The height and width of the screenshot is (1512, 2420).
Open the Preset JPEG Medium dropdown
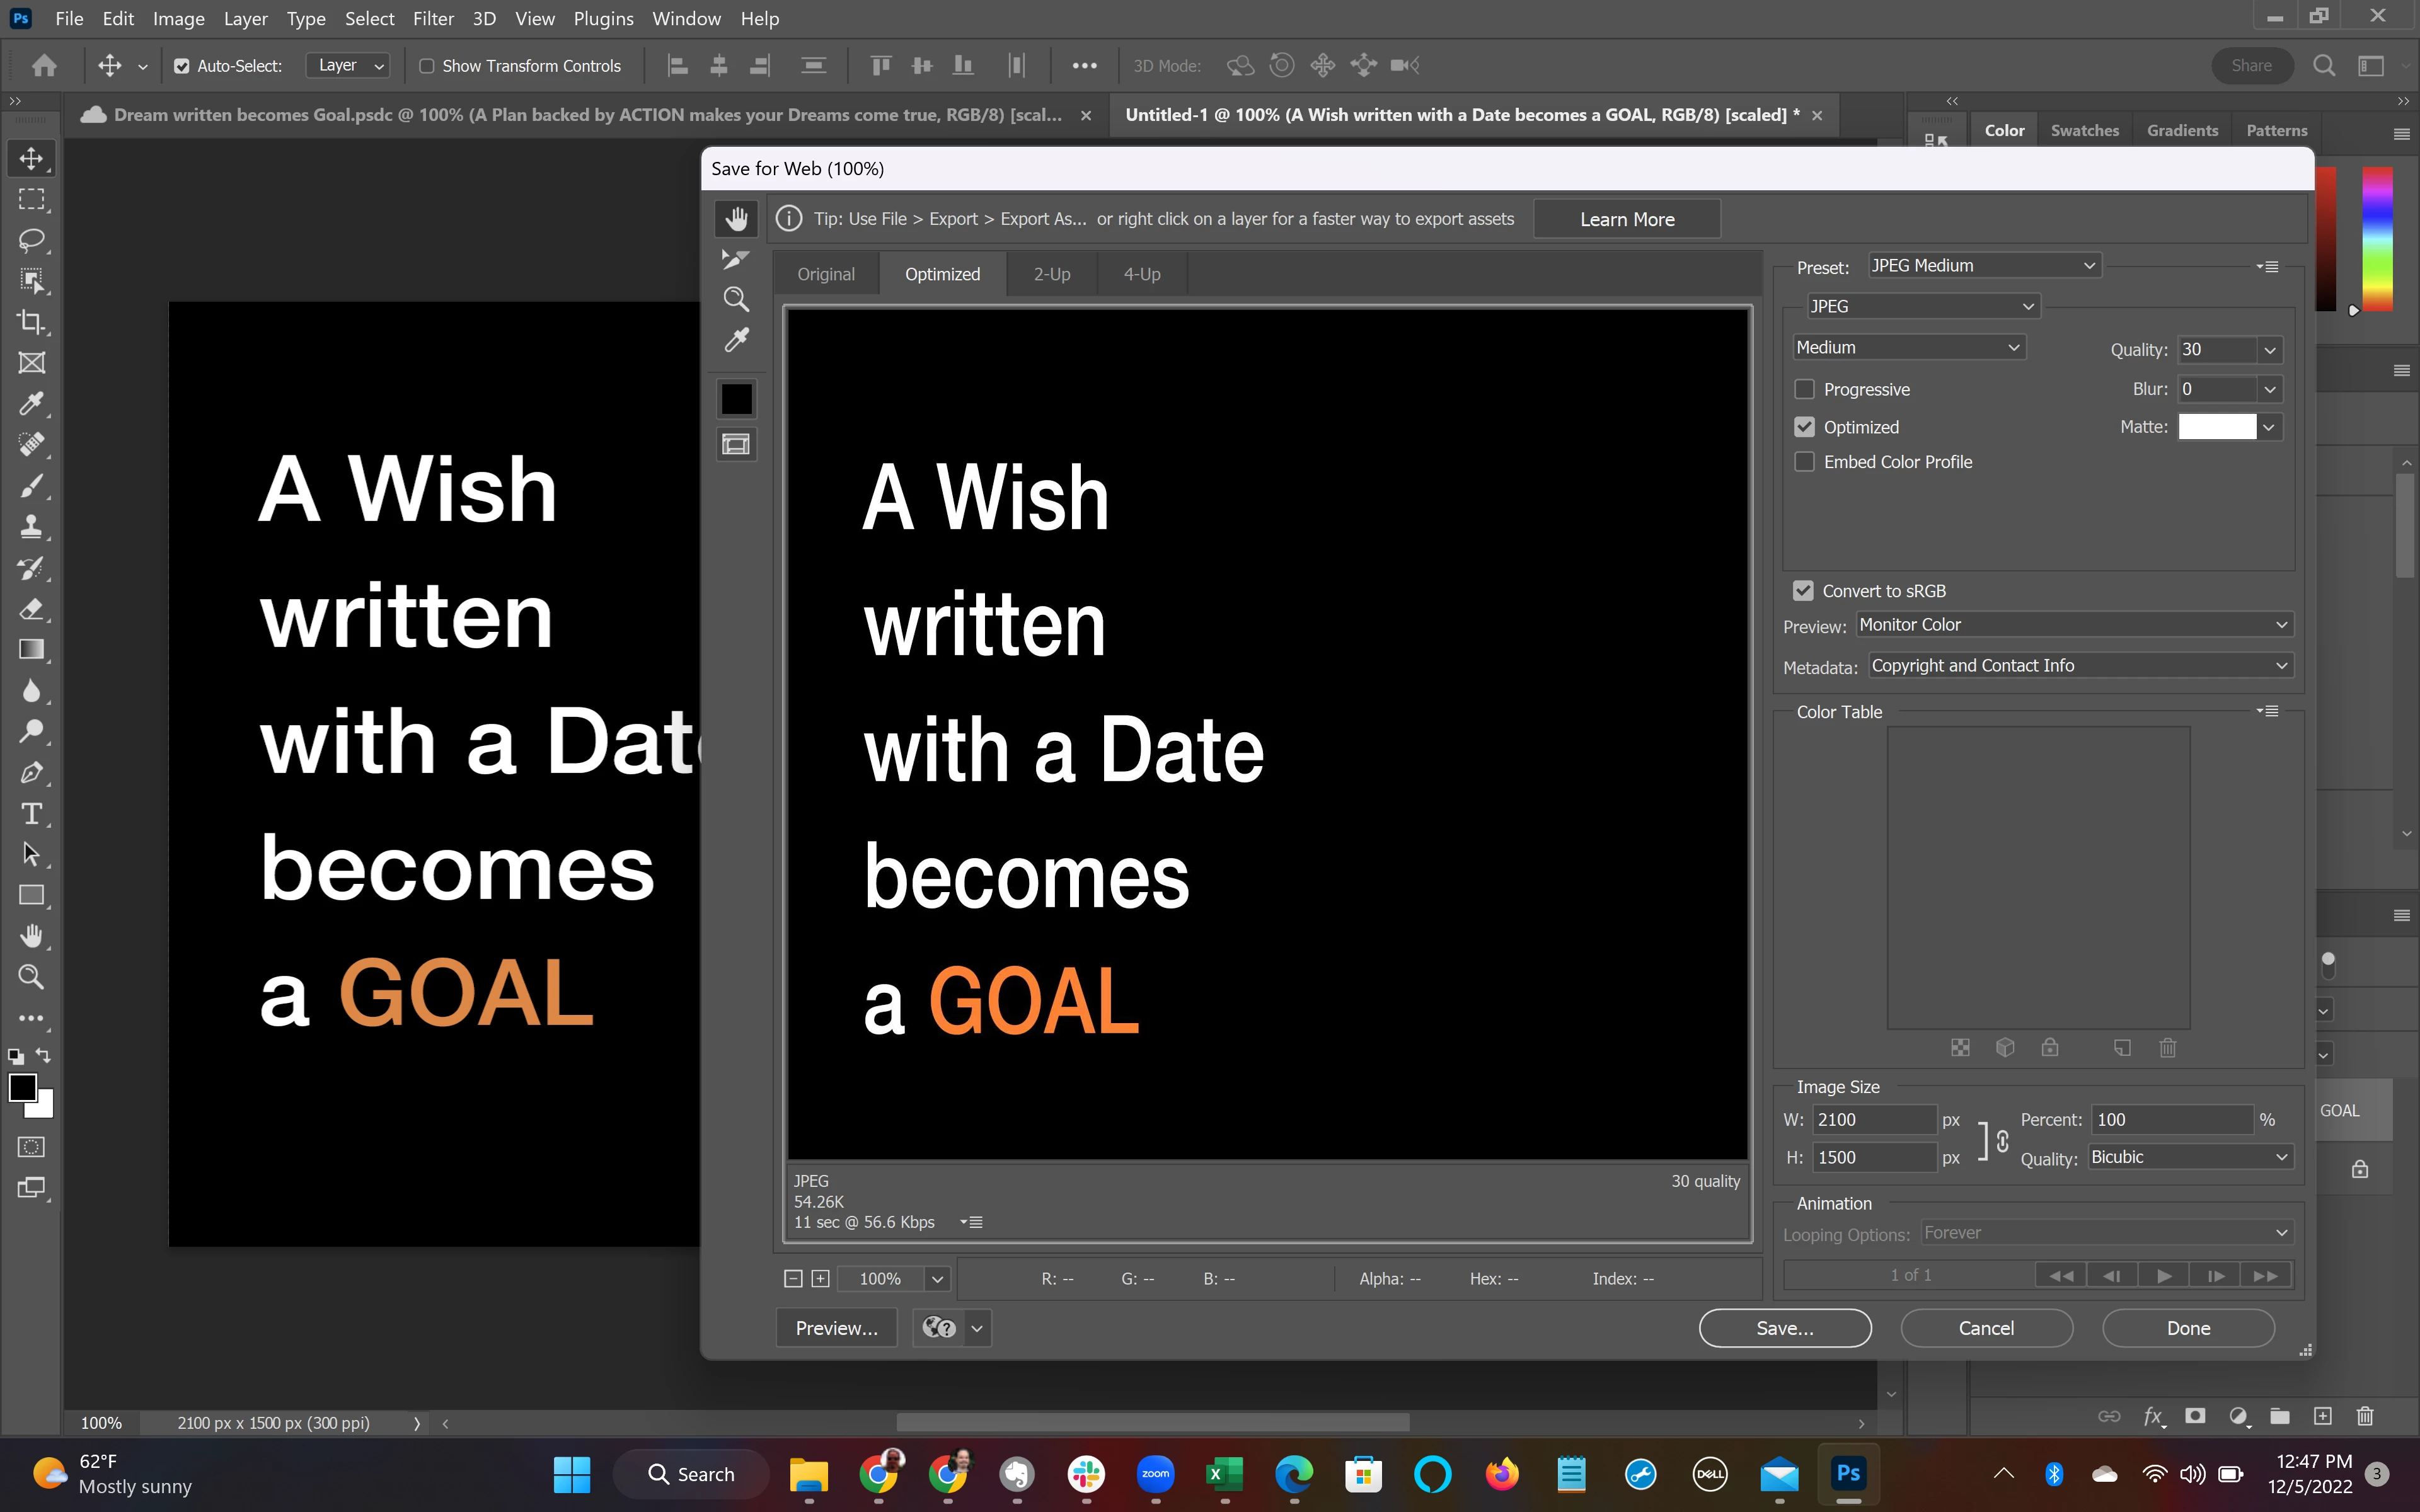click(1983, 265)
